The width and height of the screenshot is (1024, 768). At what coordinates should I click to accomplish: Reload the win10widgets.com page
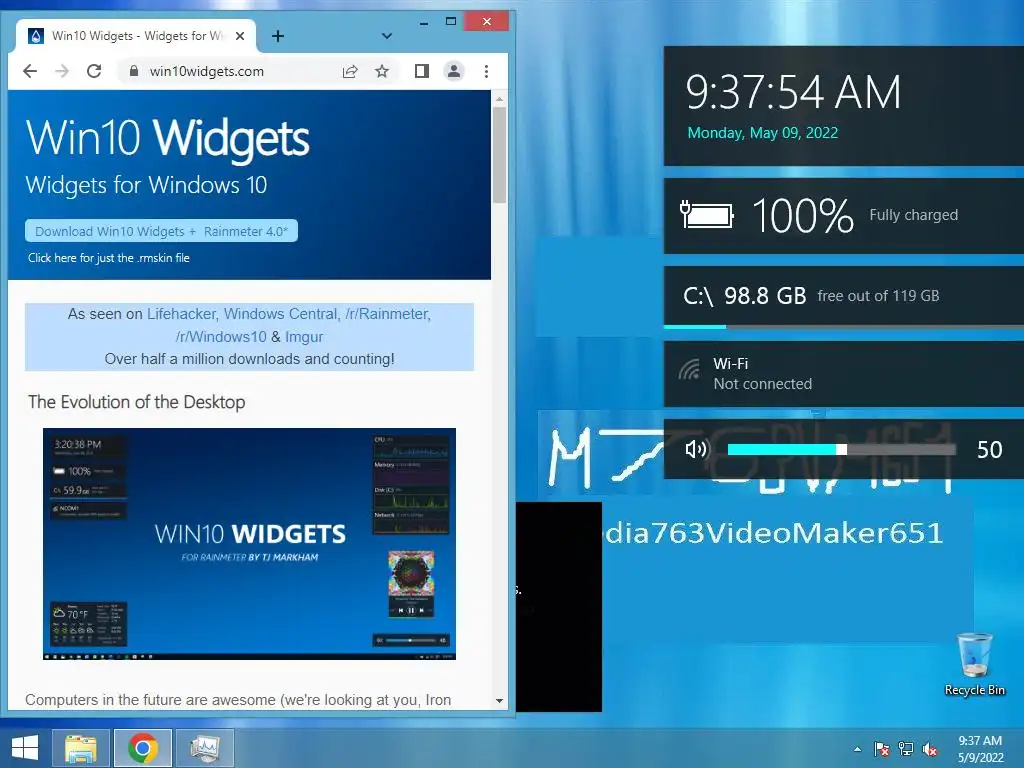pos(94,71)
